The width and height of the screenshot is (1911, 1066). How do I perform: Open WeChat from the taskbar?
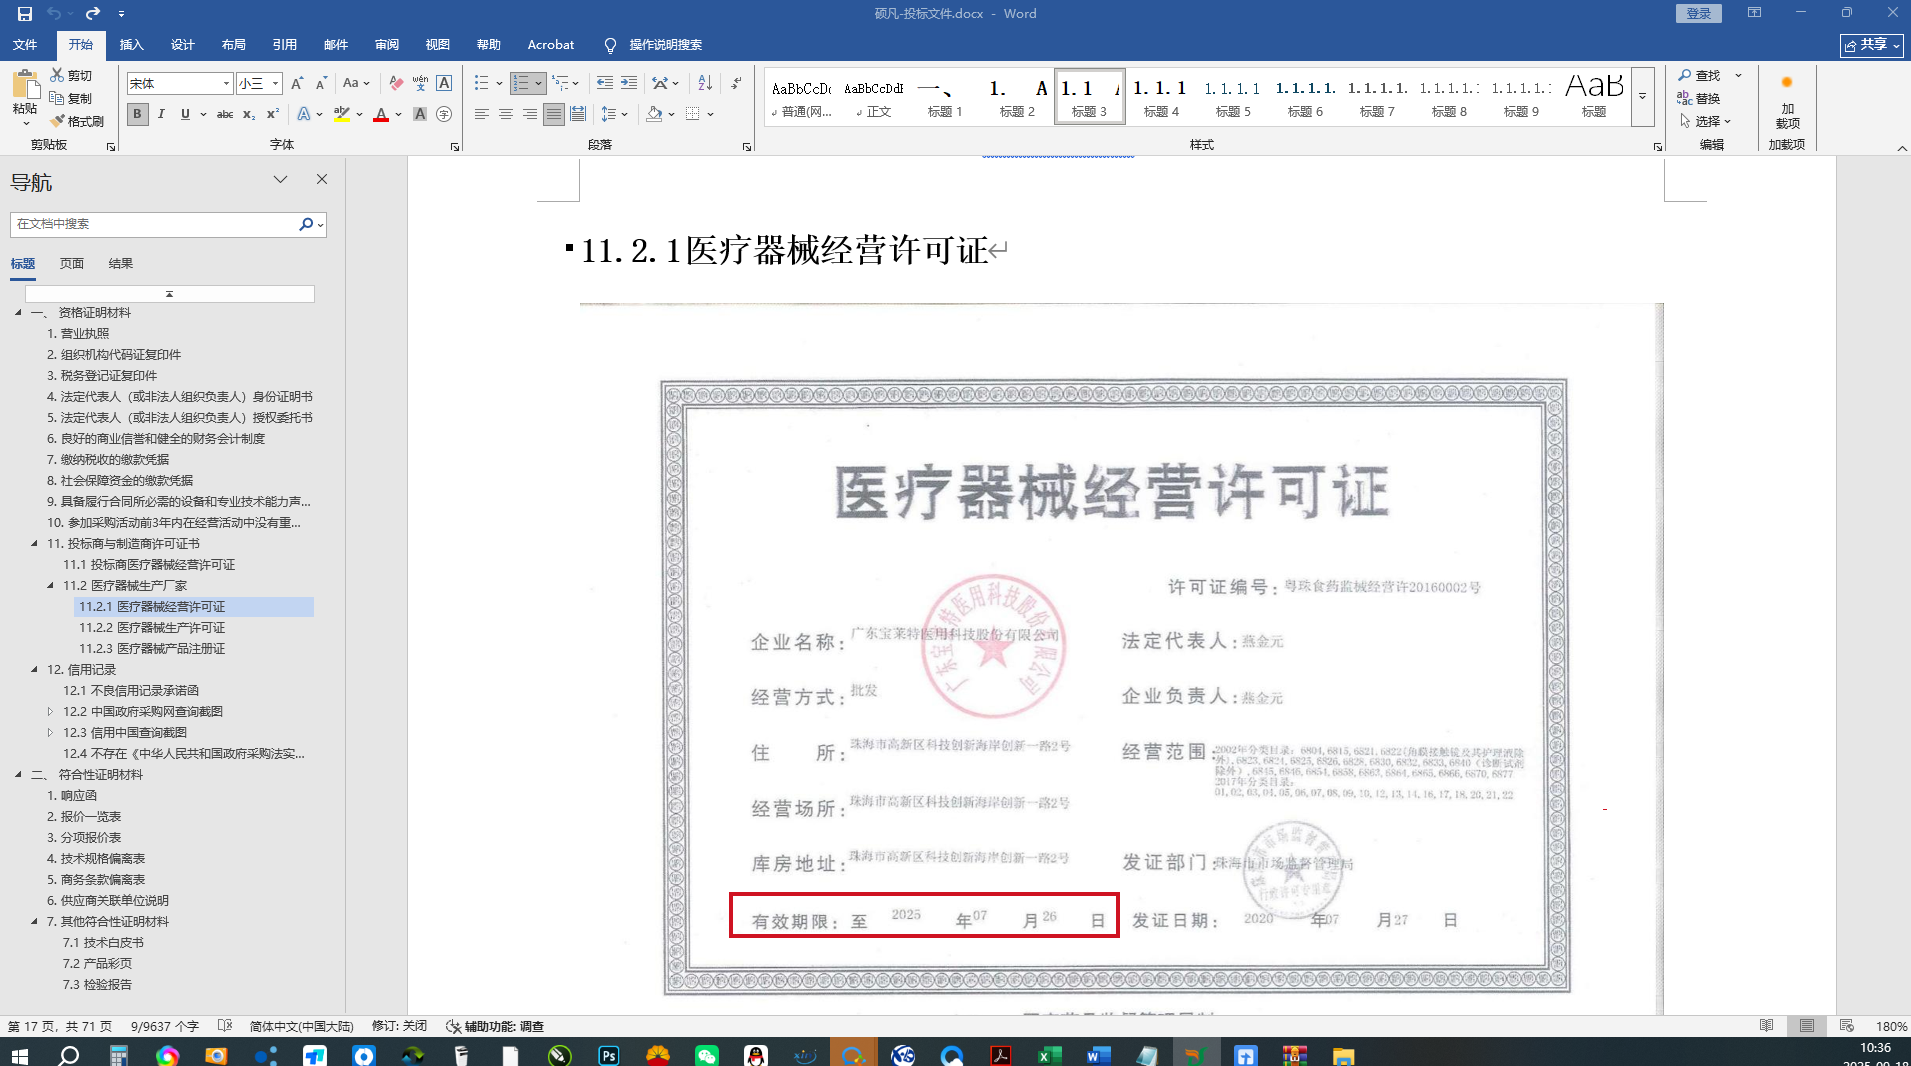pyautogui.click(x=707, y=1055)
